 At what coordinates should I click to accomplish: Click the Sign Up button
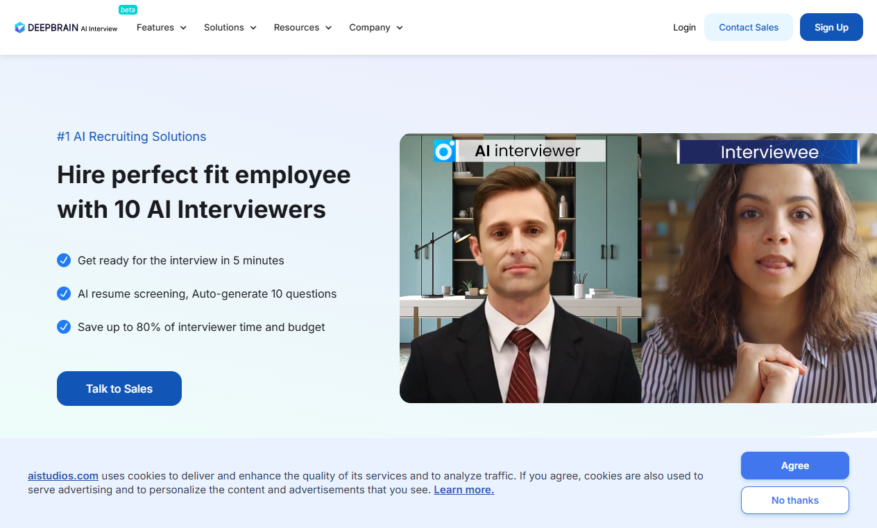(831, 27)
